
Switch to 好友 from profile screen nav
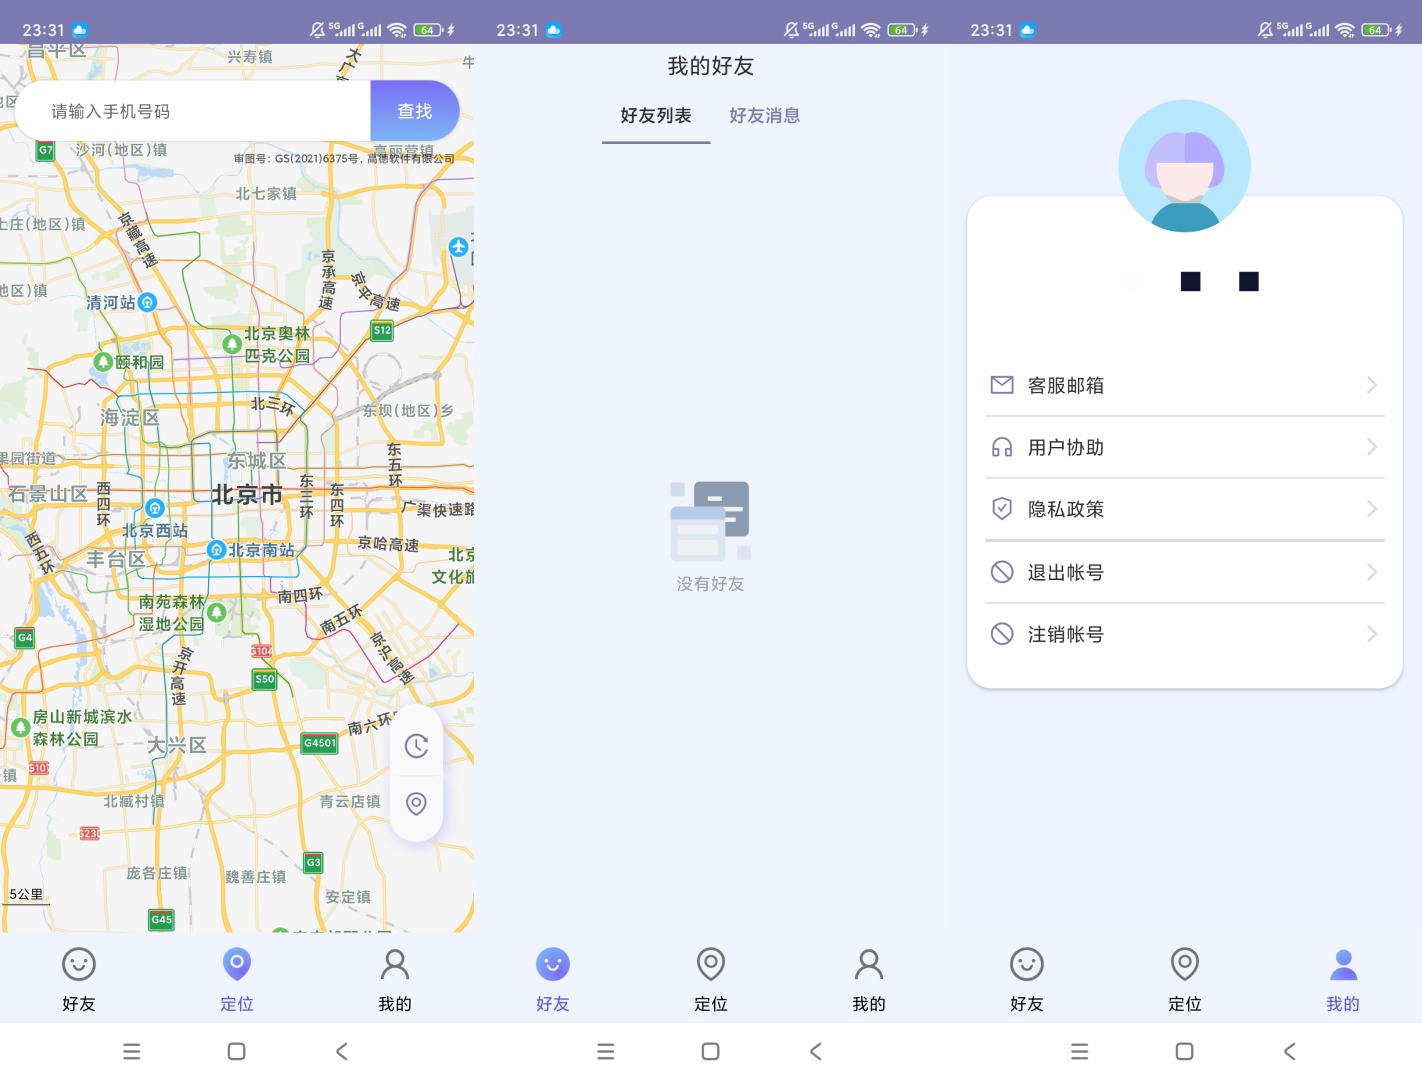click(1027, 964)
